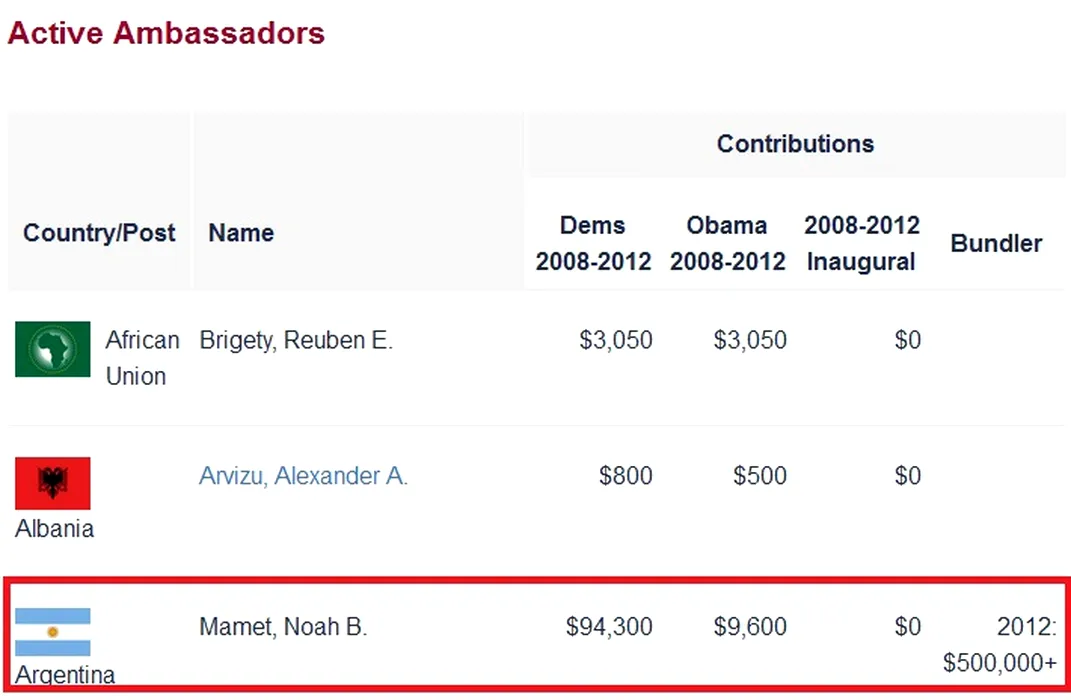The image size is (1071, 700).
Task: Click the African Union post label
Action: 142,358
